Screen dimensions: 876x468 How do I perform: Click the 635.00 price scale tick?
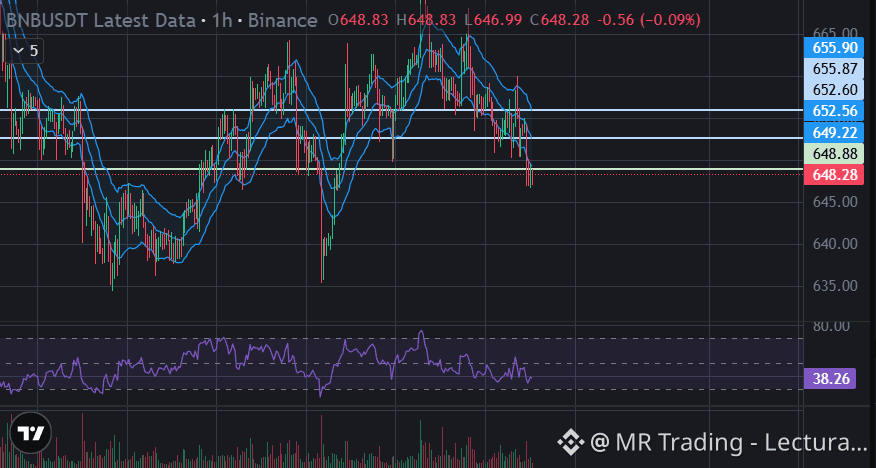(835, 286)
